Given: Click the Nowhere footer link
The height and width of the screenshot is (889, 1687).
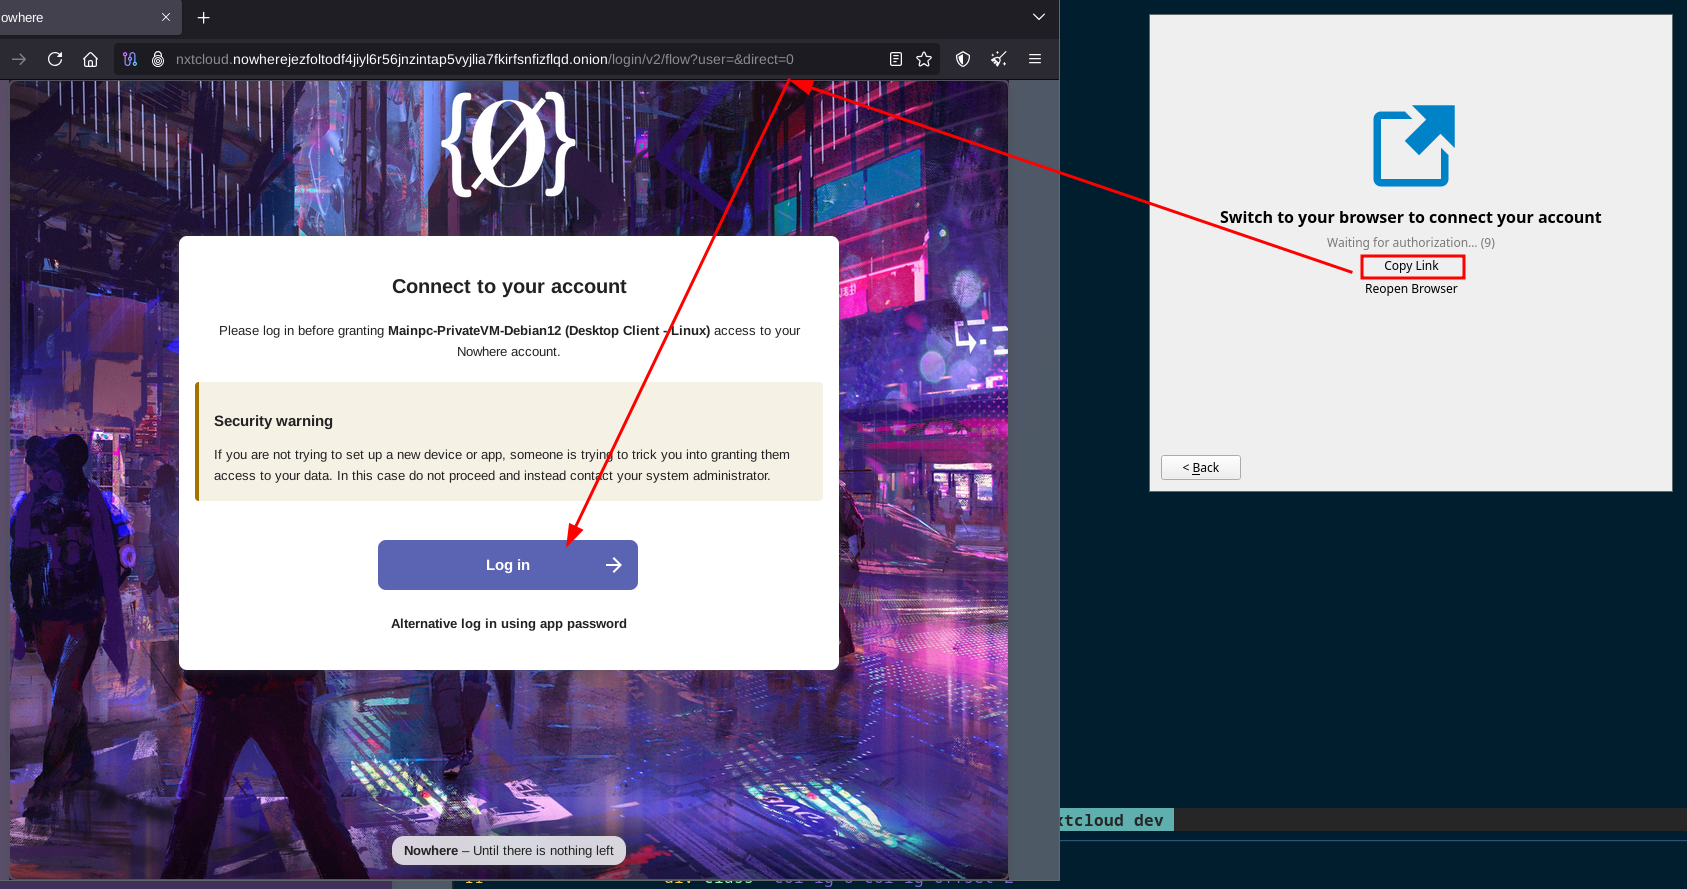Looking at the screenshot, I should pos(431,850).
